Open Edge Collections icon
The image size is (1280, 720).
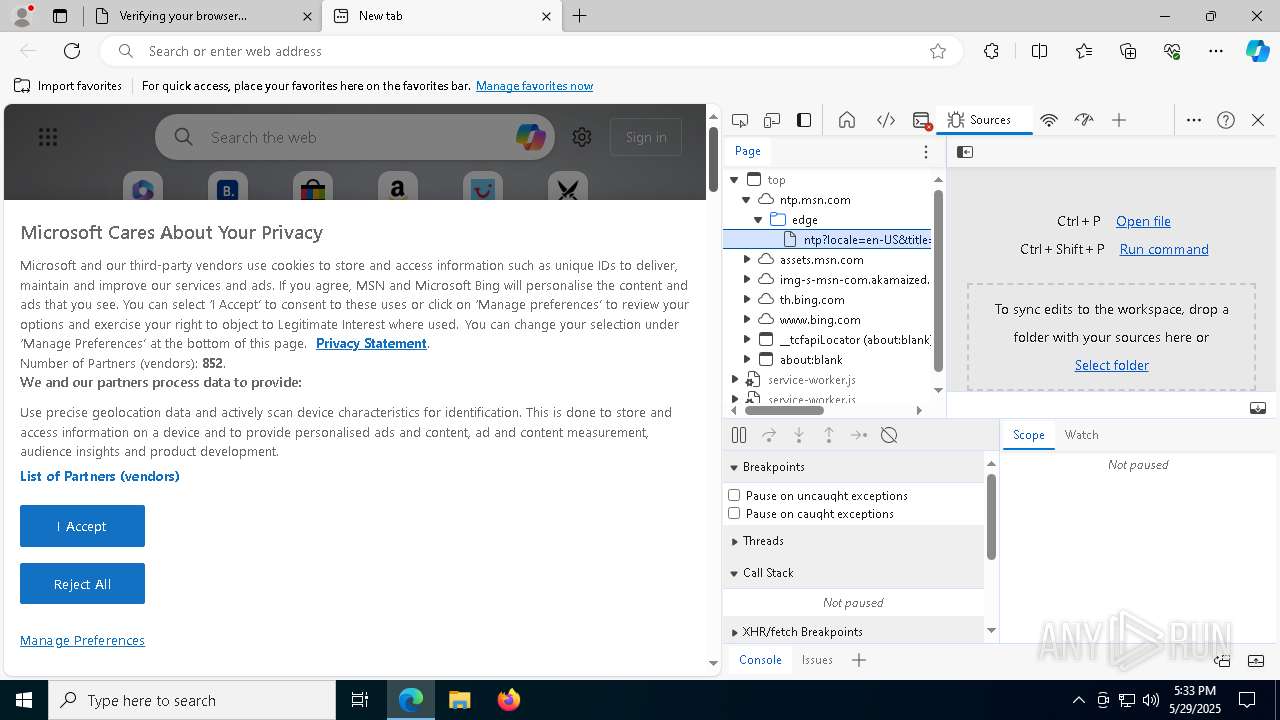coord(1128,51)
